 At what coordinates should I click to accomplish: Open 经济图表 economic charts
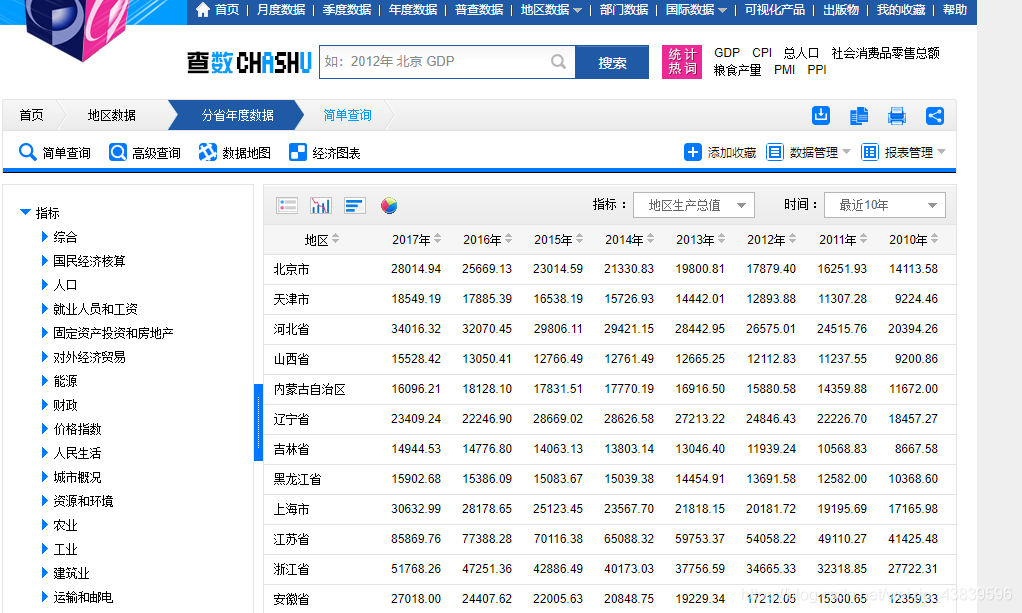325,153
